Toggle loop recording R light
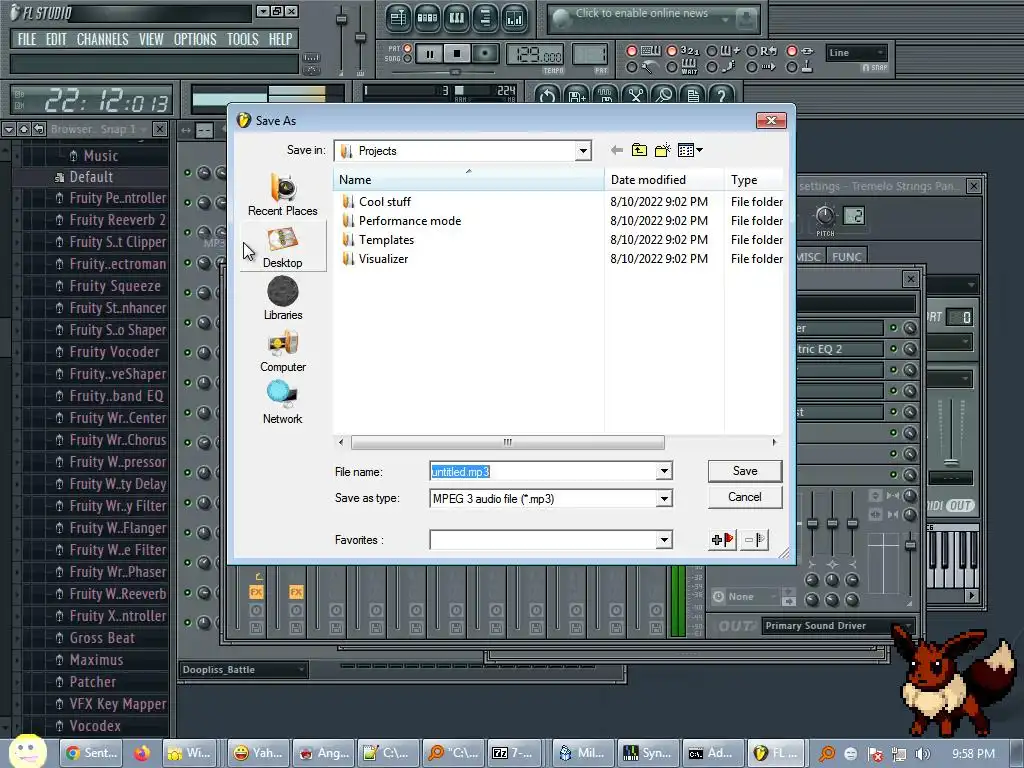The image size is (1024, 768). (752, 51)
